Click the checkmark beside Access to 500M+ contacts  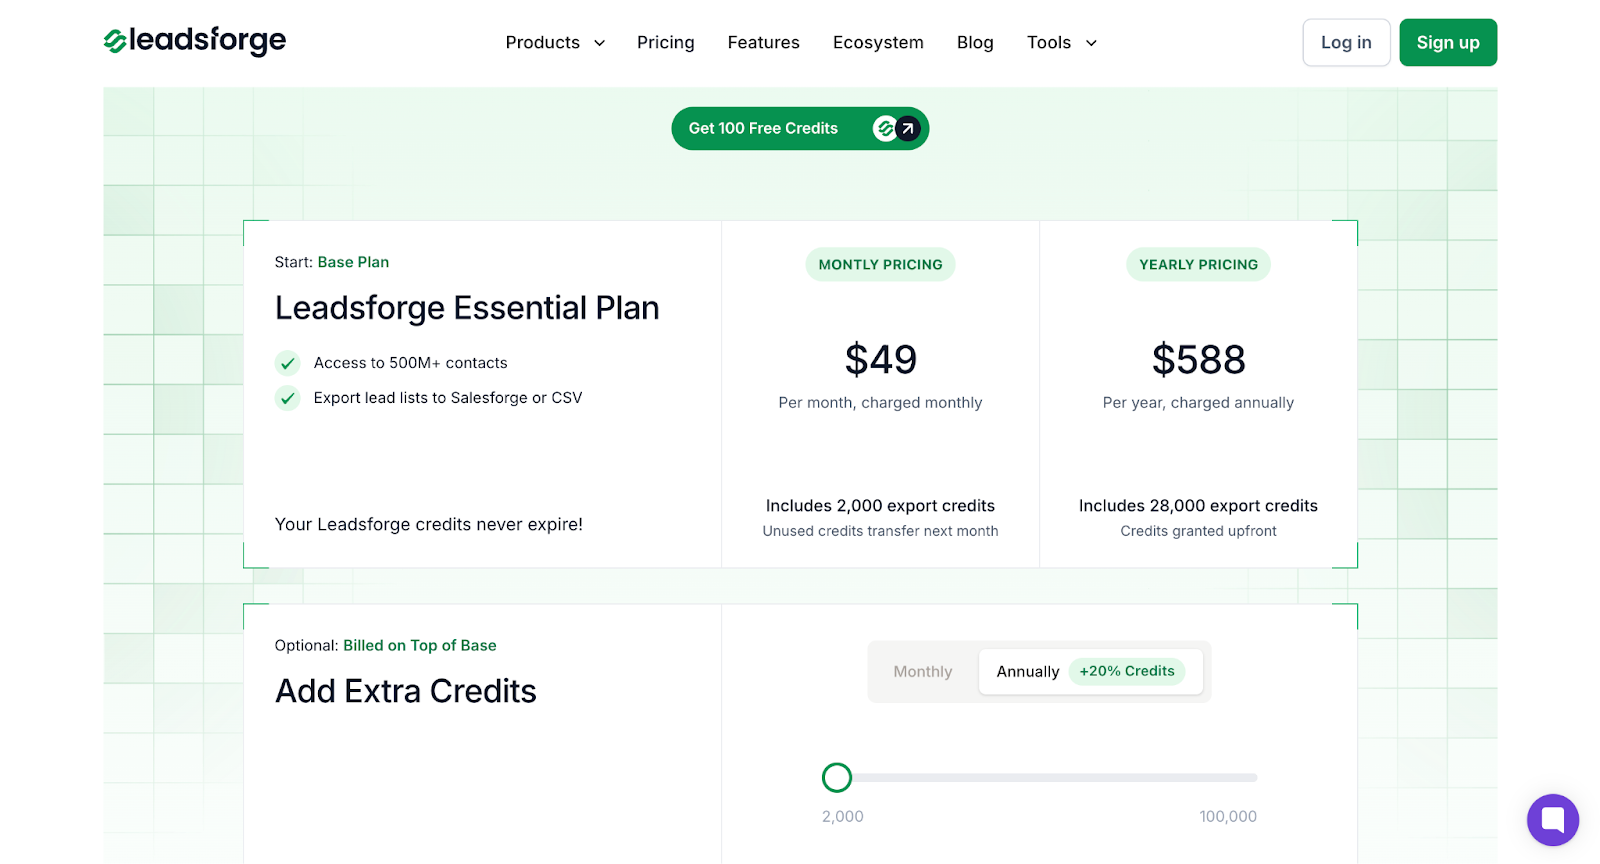pos(288,363)
